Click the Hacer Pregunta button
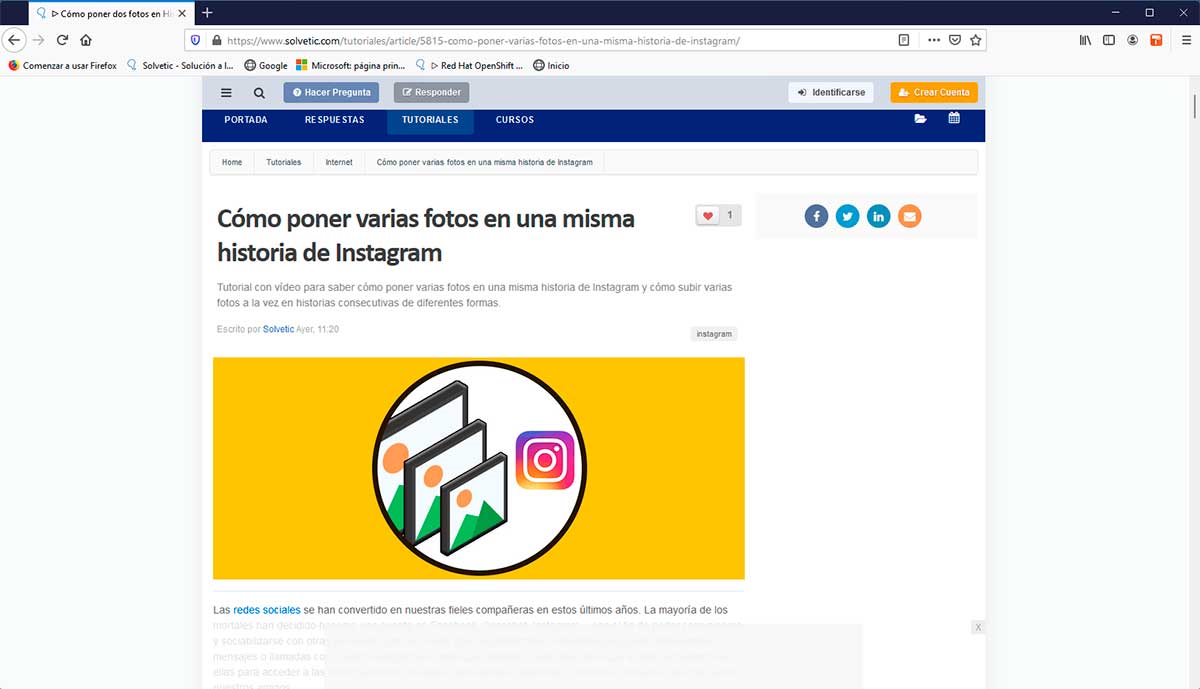This screenshot has width=1200, height=689. pyautogui.click(x=331, y=92)
